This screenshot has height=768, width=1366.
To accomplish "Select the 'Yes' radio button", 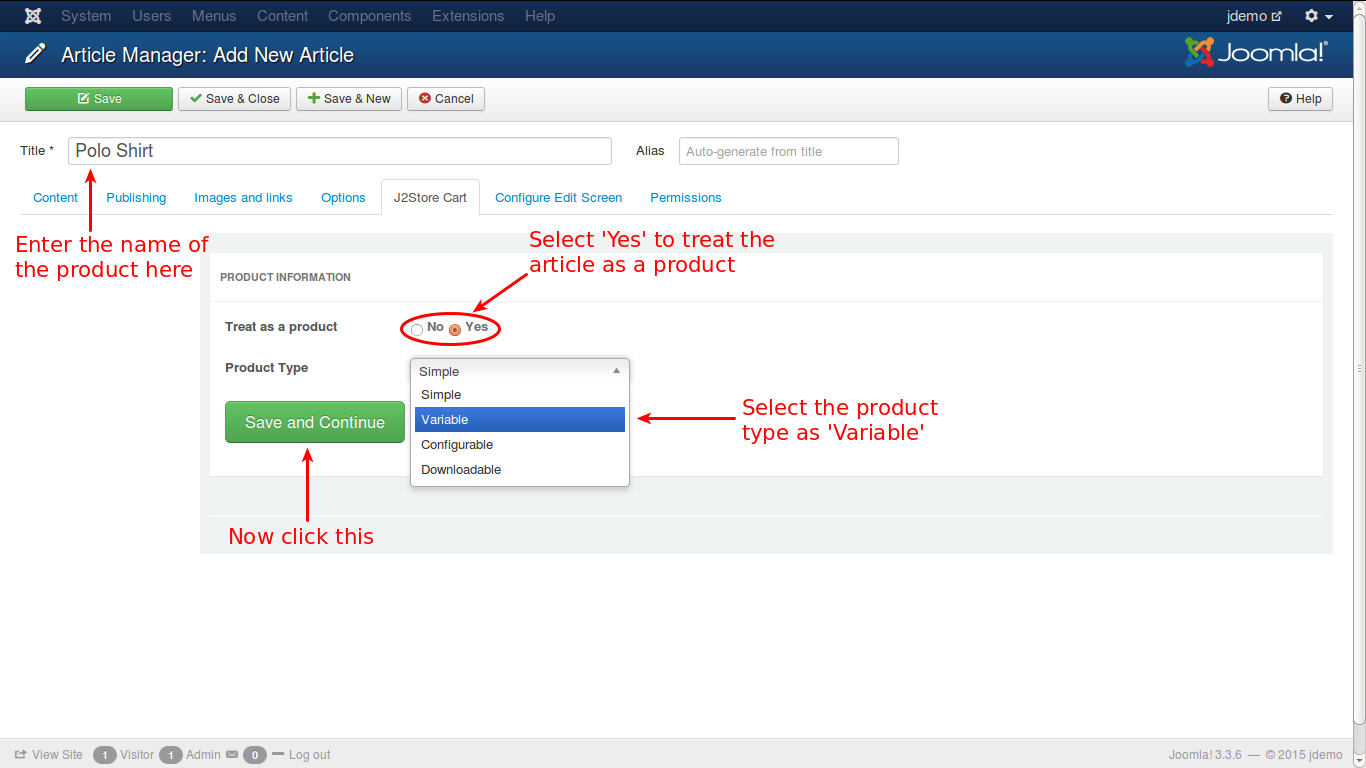I will (455, 329).
